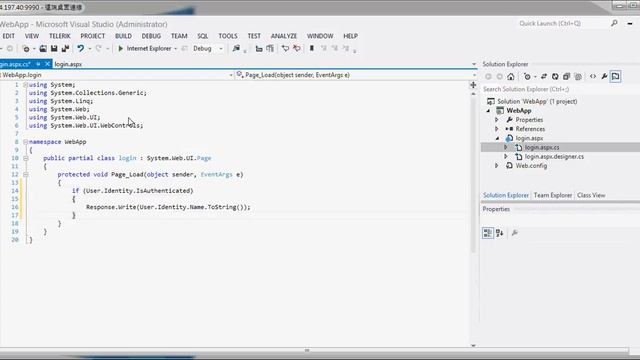Screen dimensions: 640x360
Task: Click the Search Solution Explorer field
Action: click(x=560, y=89)
